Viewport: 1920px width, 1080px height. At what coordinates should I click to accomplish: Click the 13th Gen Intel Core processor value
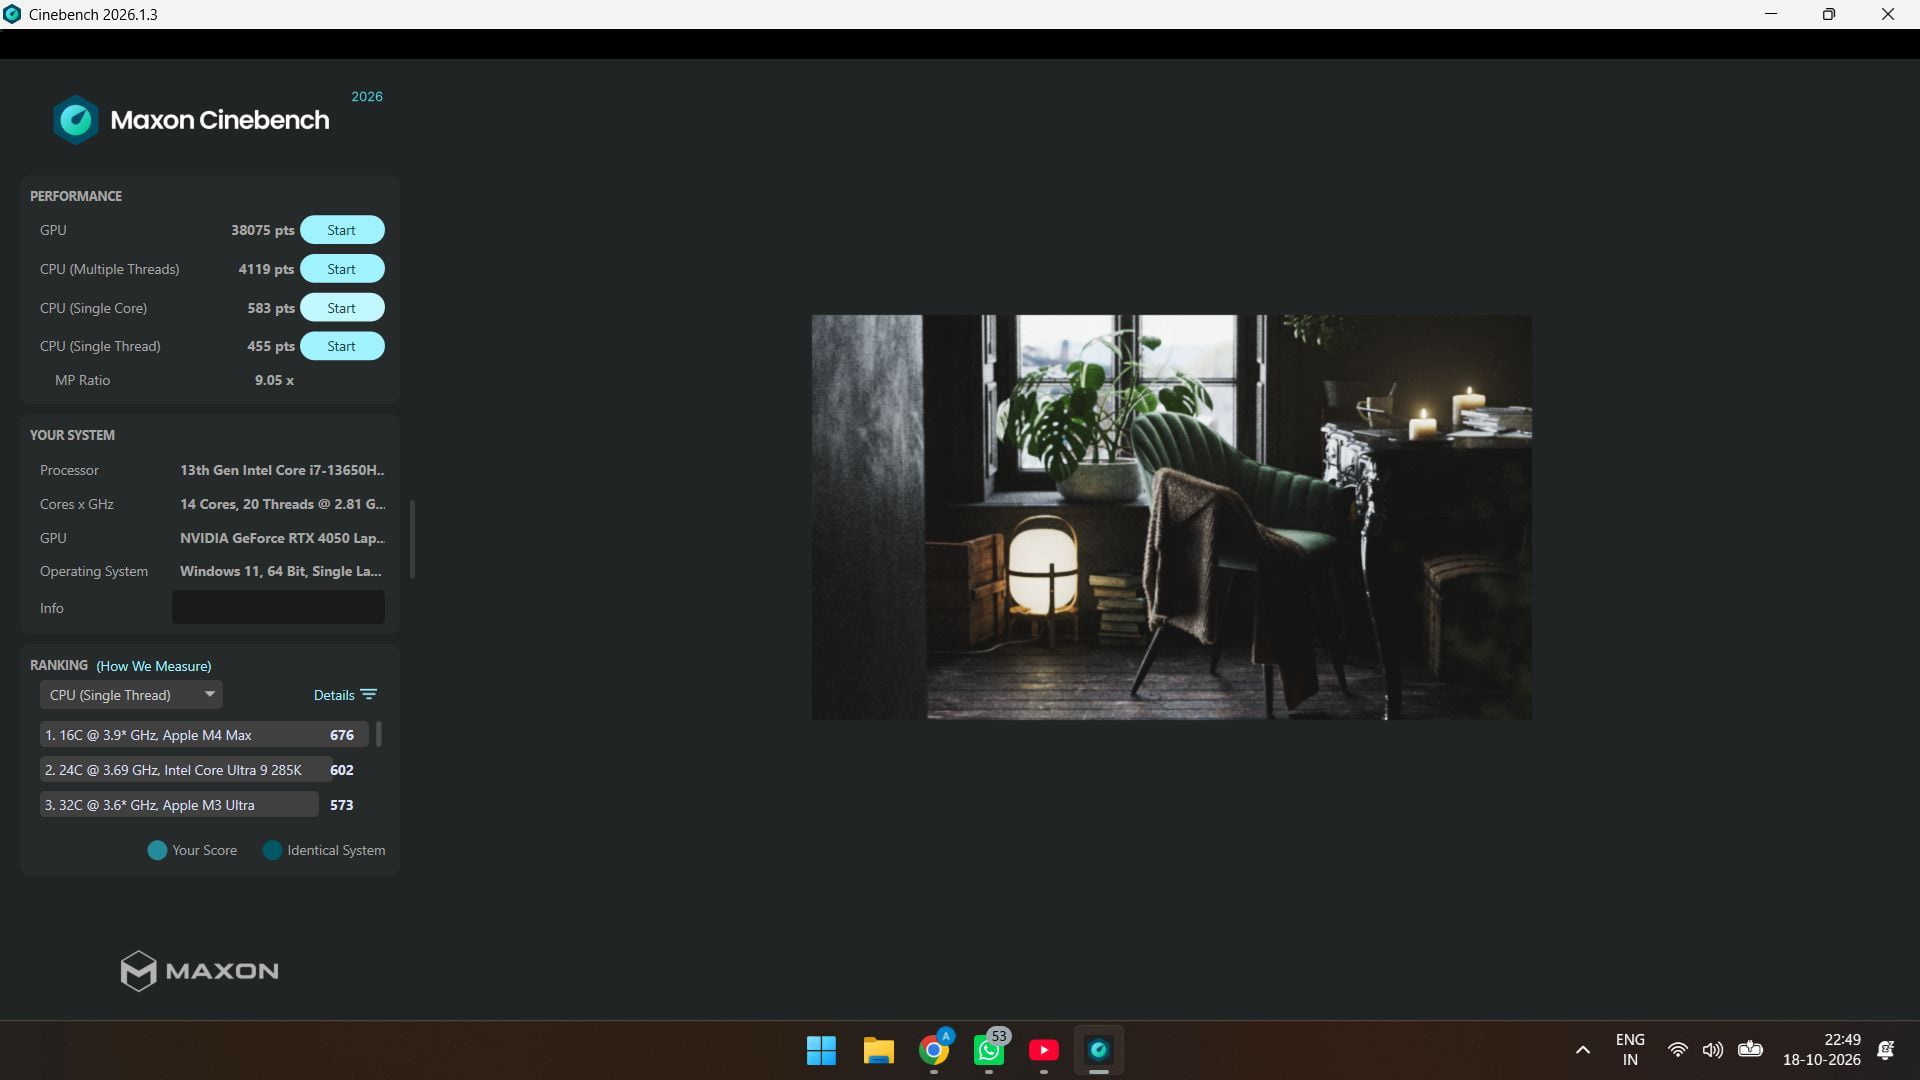click(x=282, y=470)
